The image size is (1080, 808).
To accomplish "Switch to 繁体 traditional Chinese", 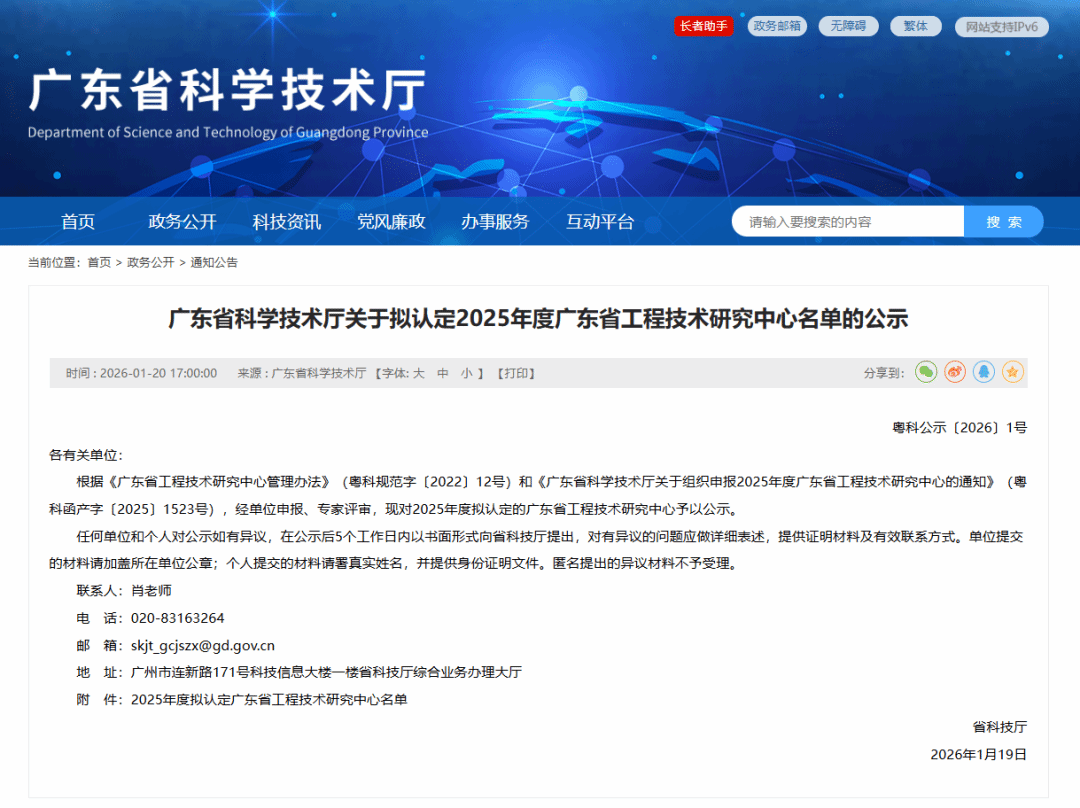I will click(x=915, y=26).
